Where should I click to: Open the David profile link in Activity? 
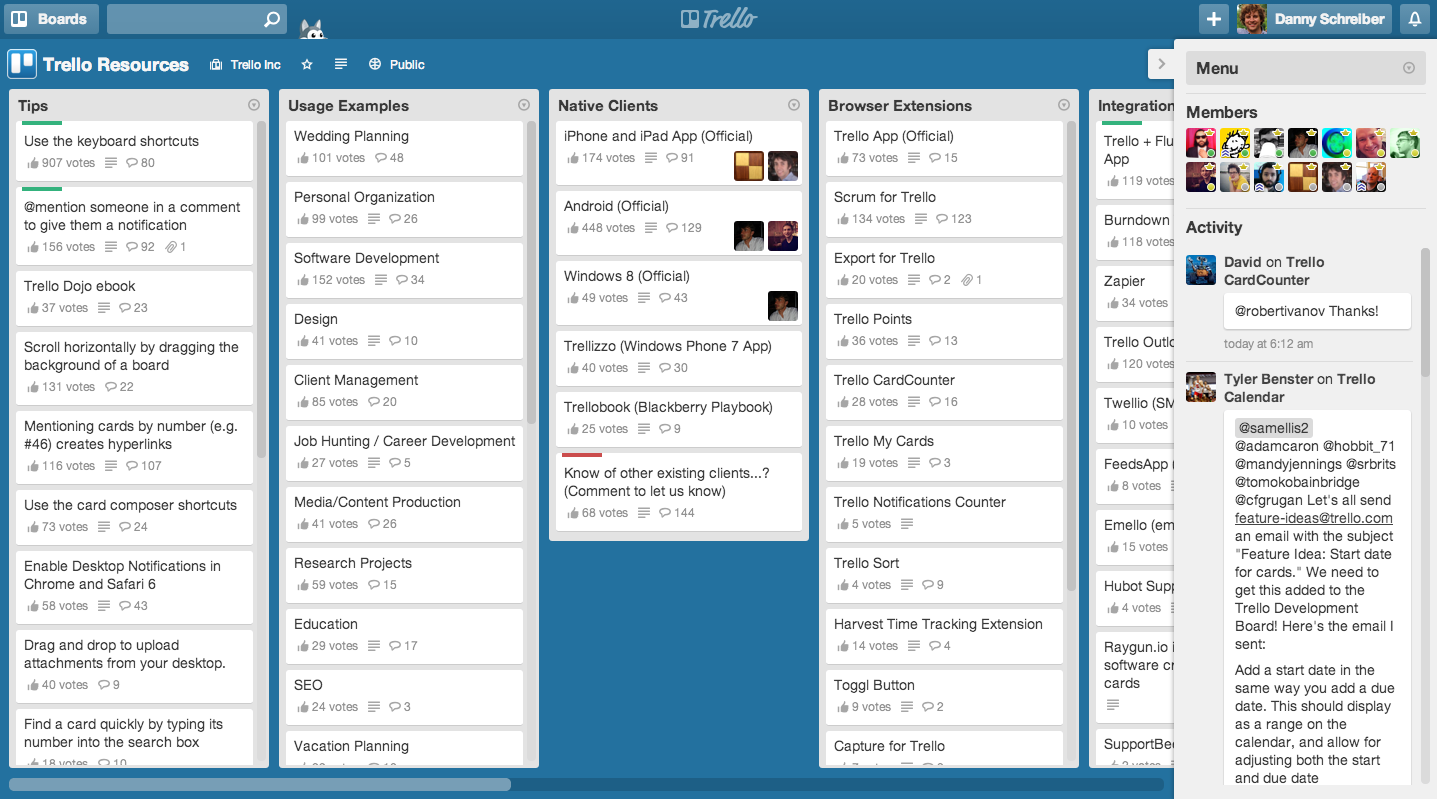(x=1243, y=262)
